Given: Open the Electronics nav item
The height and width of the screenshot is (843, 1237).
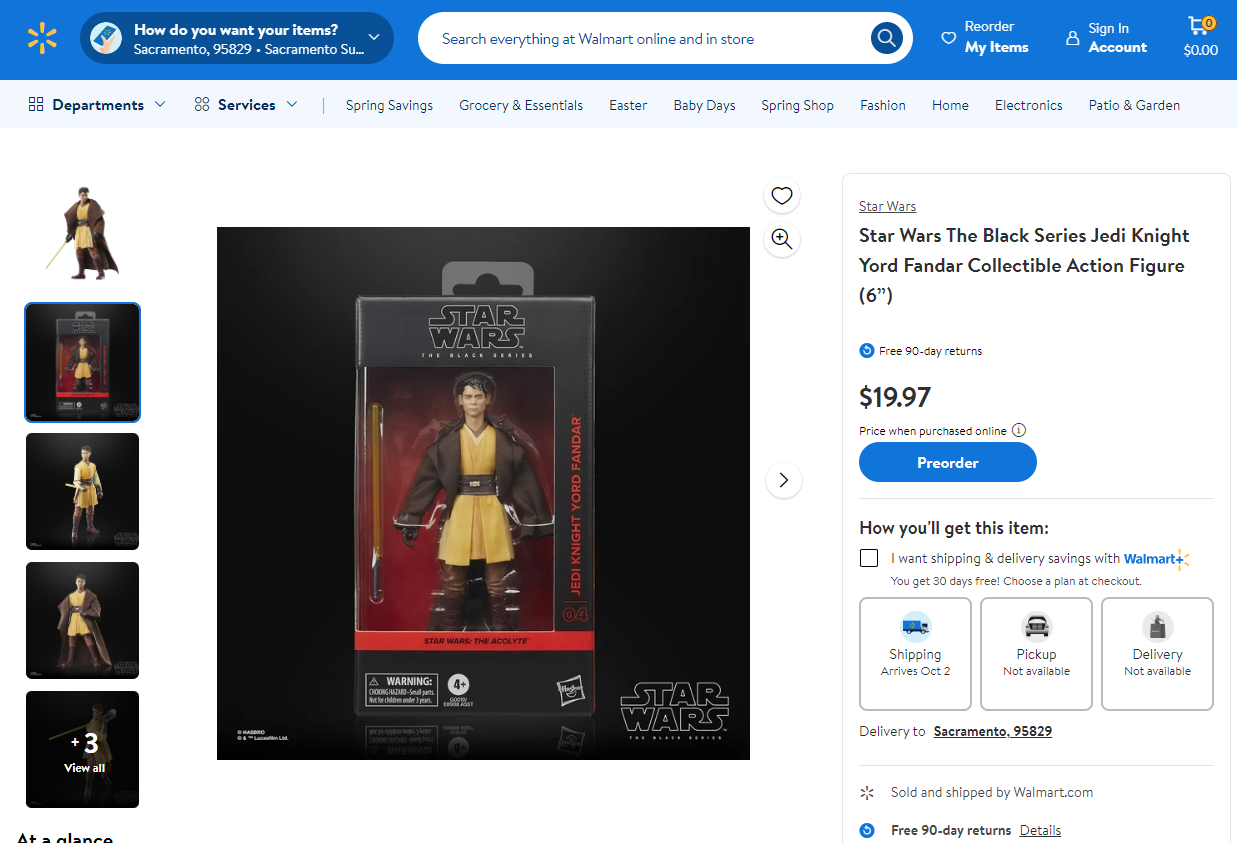Looking at the screenshot, I should click(x=1028, y=105).
